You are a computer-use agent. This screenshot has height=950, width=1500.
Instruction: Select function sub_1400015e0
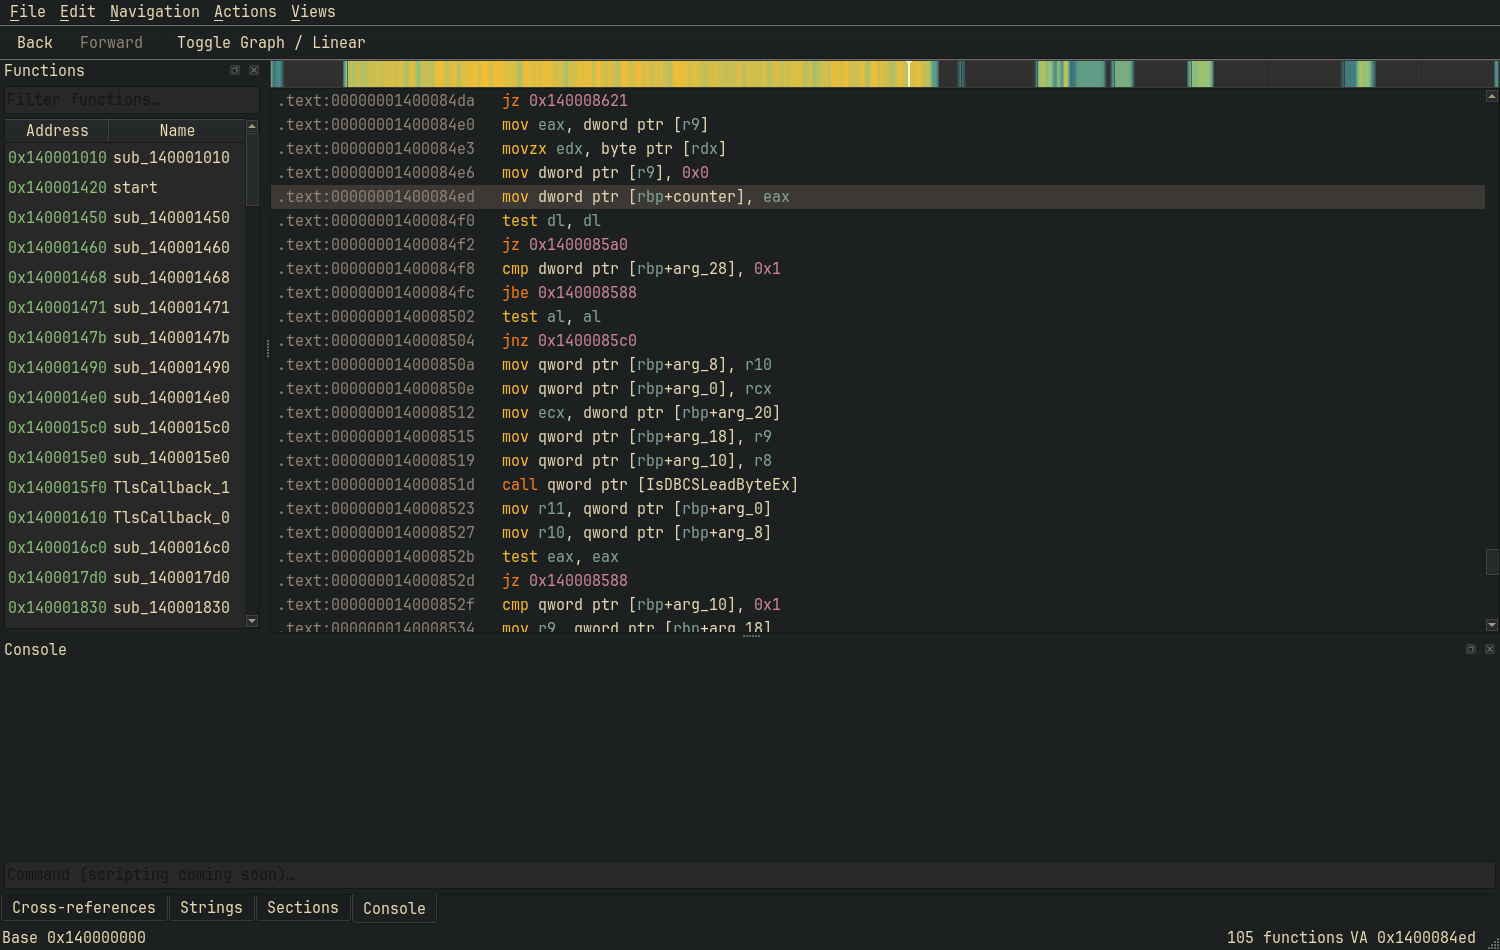(x=125, y=458)
